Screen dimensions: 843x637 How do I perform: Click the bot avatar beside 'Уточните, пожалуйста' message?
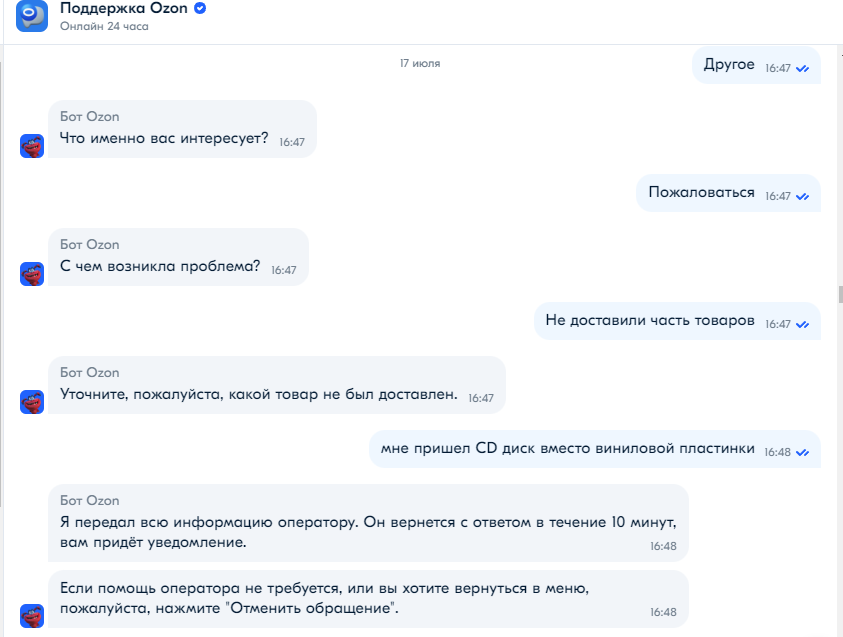[32, 402]
